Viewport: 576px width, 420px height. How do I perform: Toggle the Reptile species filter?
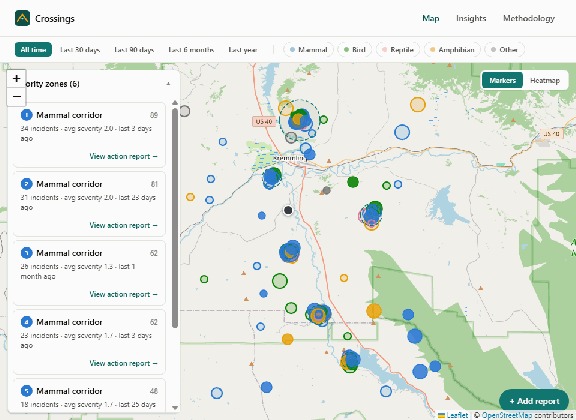click(398, 50)
